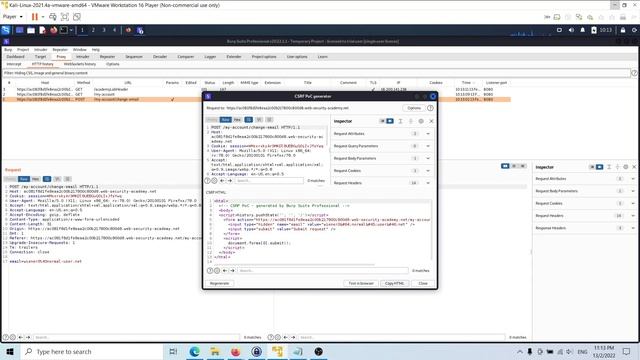The height and width of the screenshot is (360, 640).
Task: Switch to the Target tab
Action: [40, 57]
